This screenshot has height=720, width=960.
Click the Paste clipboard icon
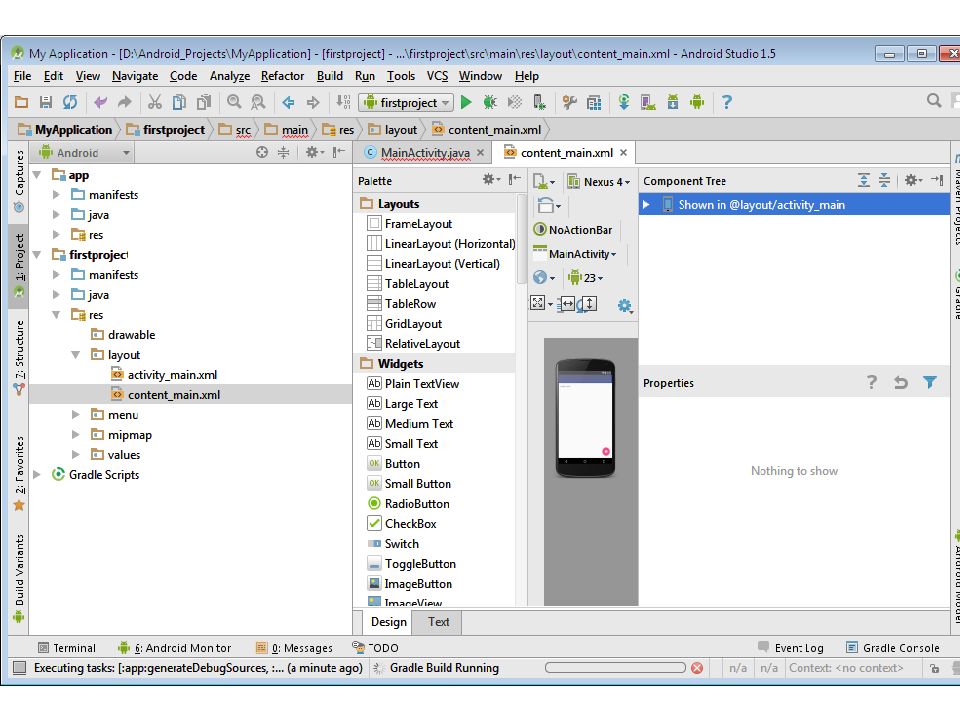203,102
